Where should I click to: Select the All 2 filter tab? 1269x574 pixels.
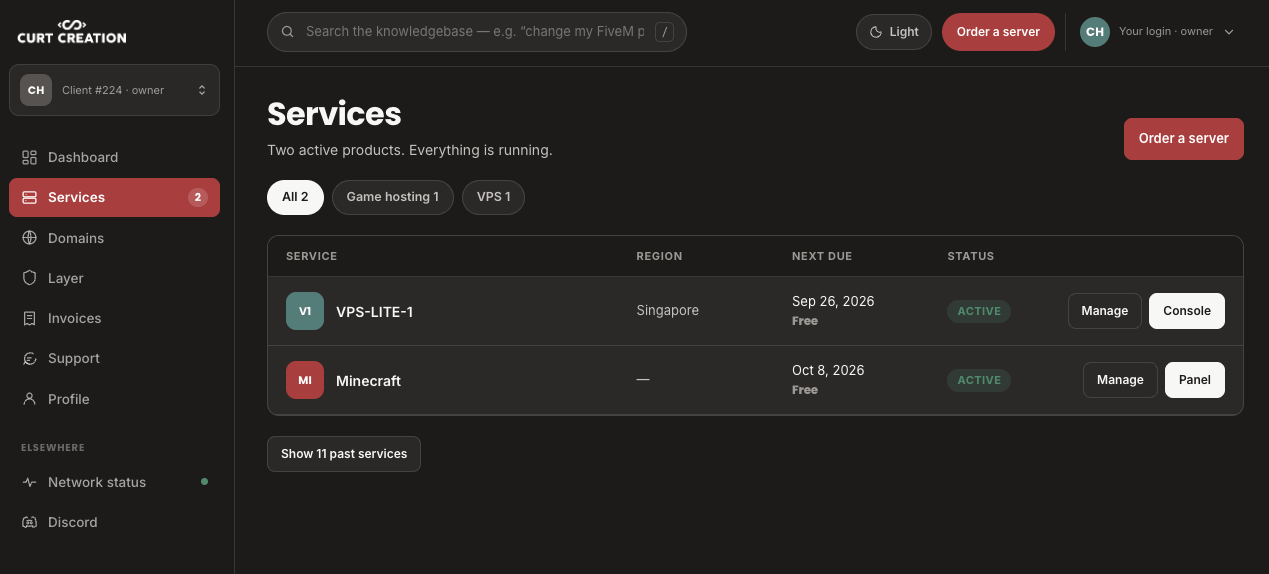coord(295,197)
